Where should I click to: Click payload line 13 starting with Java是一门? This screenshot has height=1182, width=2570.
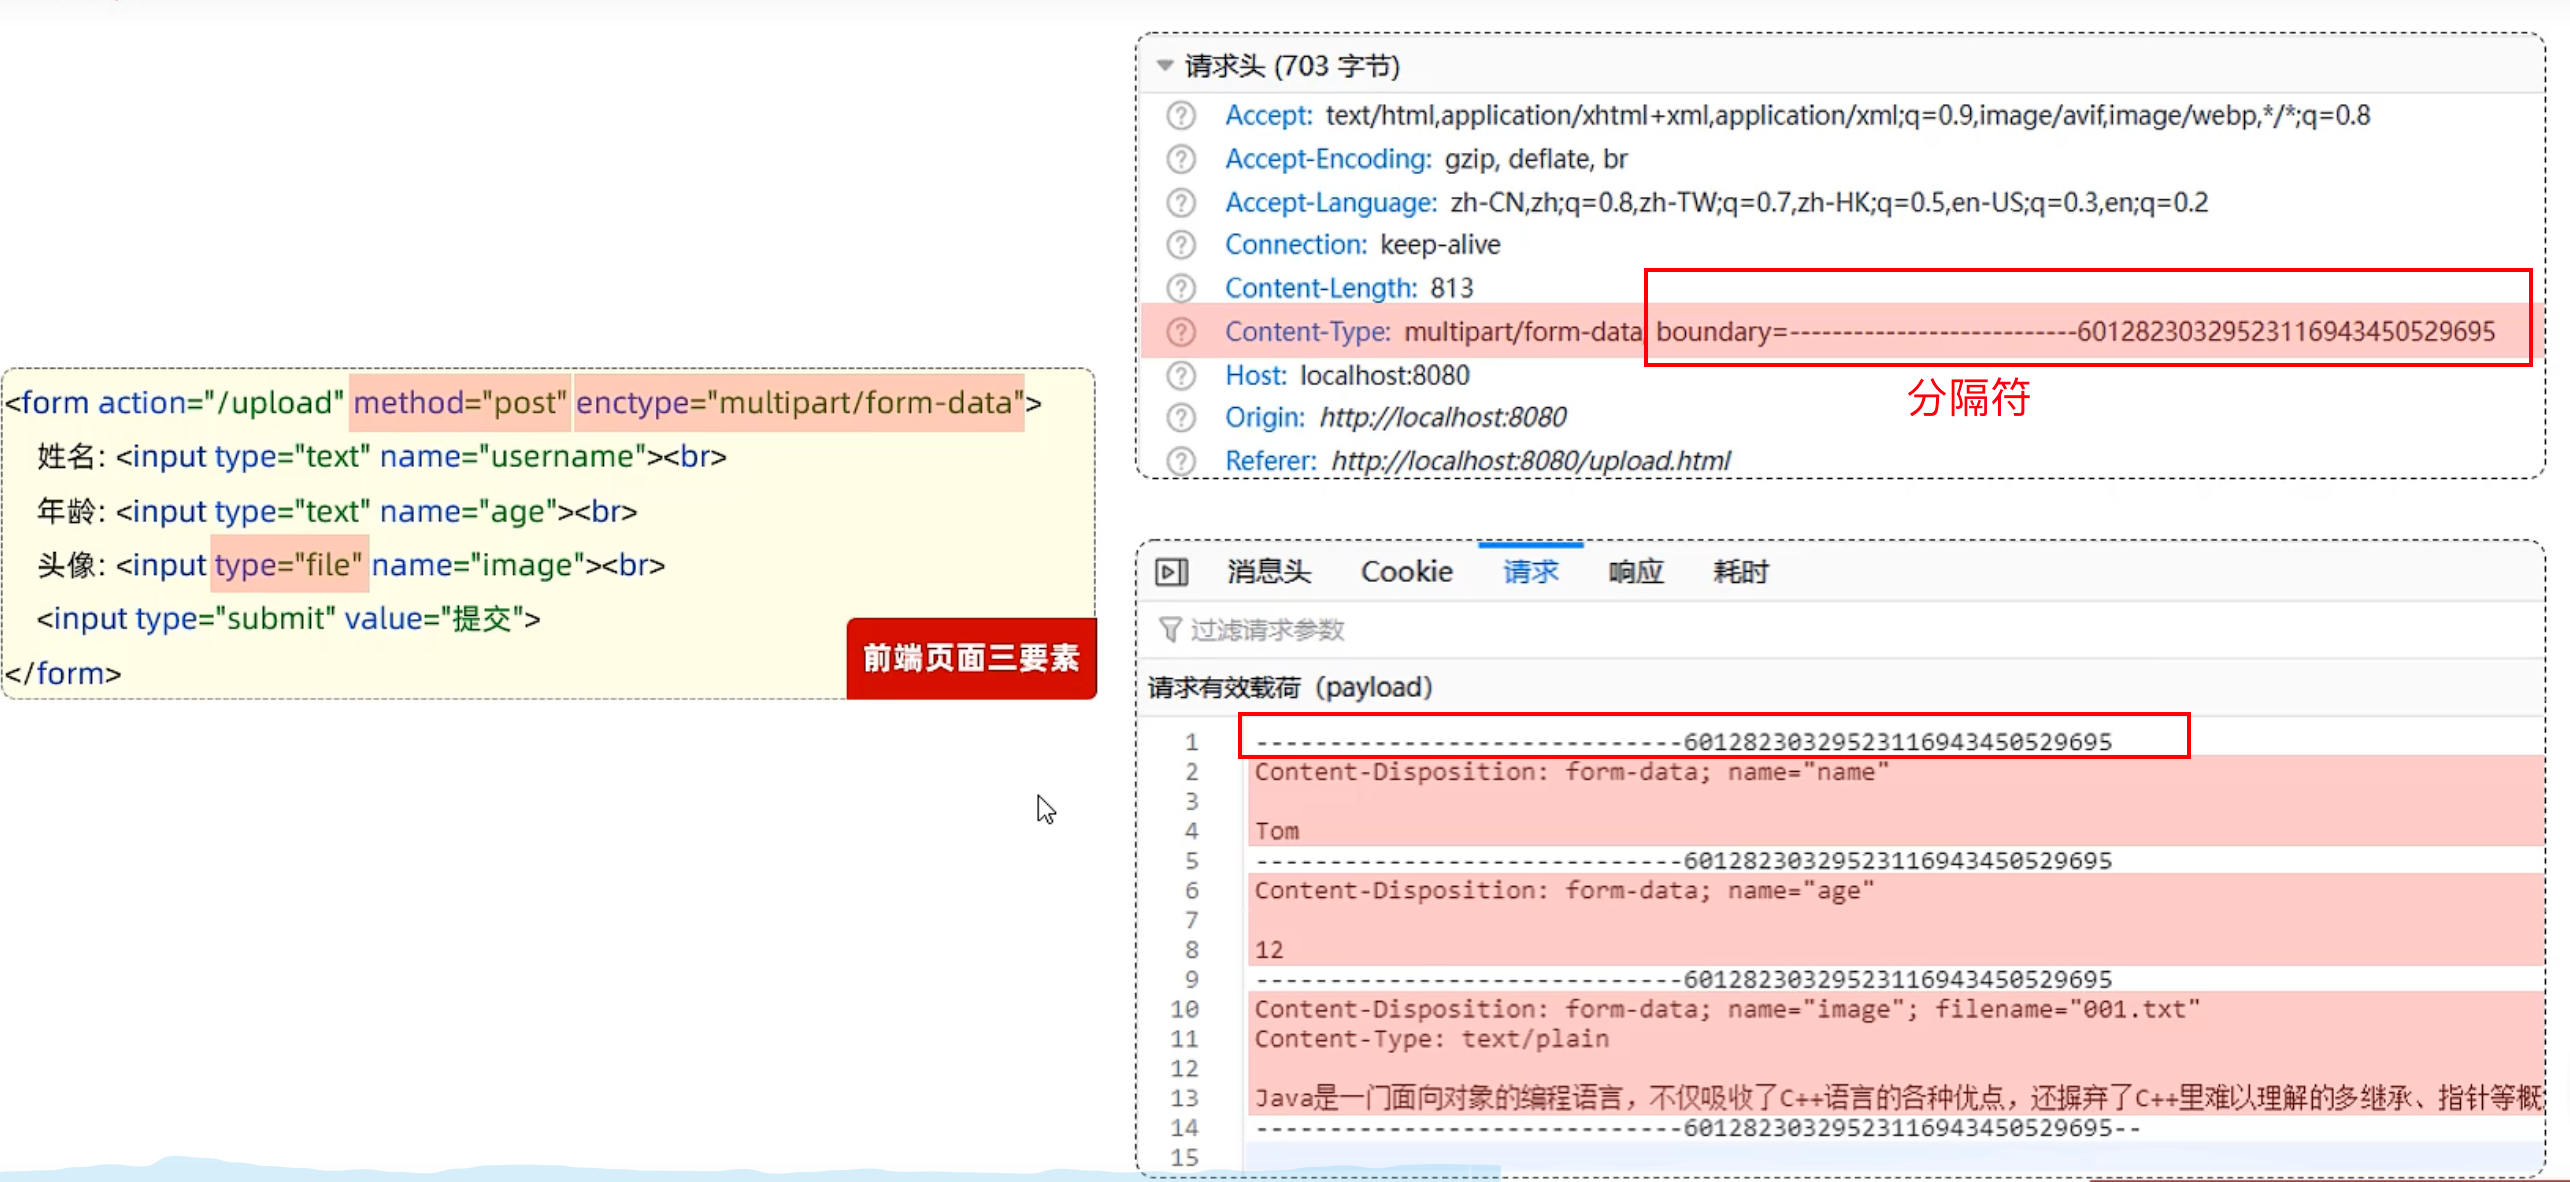(1898, 1099)
